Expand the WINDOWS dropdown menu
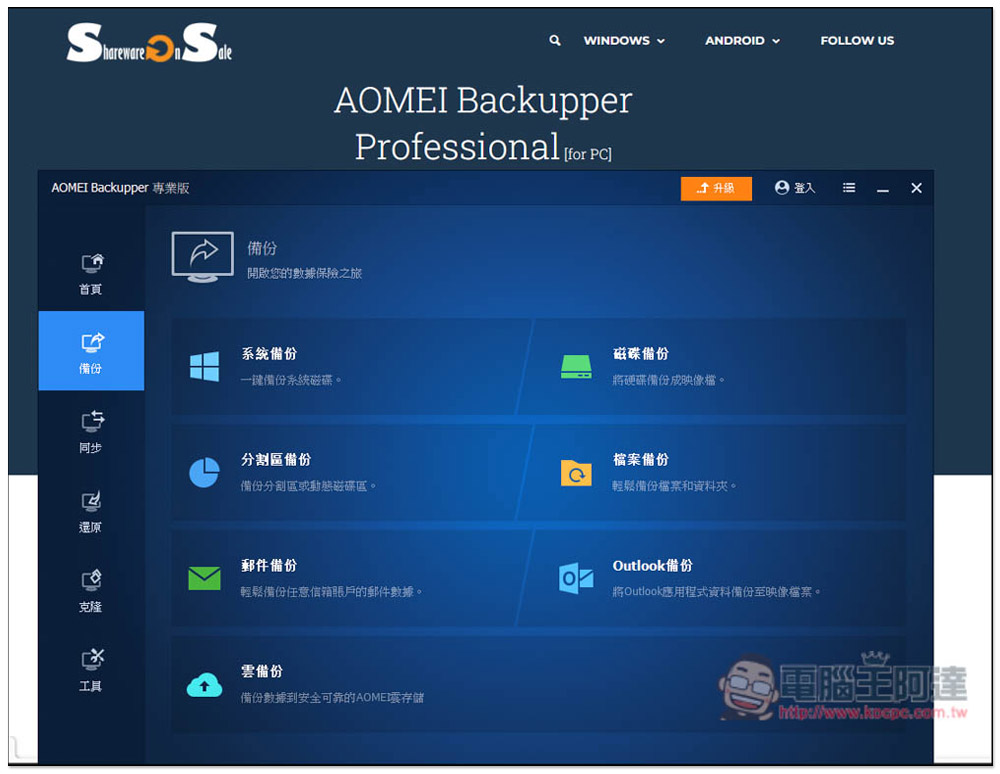This screenshot has width=1000, height=774. [624, 41]
